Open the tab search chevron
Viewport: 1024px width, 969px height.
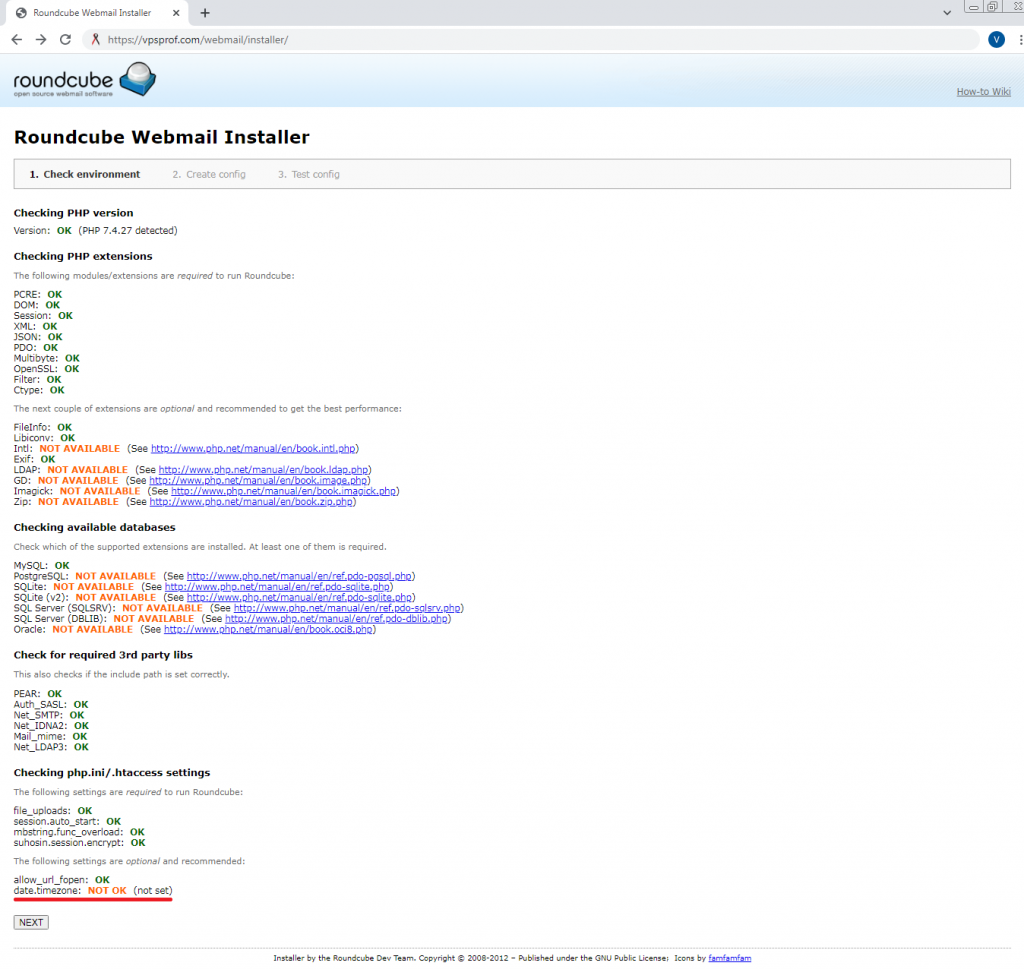coord(947,13)
